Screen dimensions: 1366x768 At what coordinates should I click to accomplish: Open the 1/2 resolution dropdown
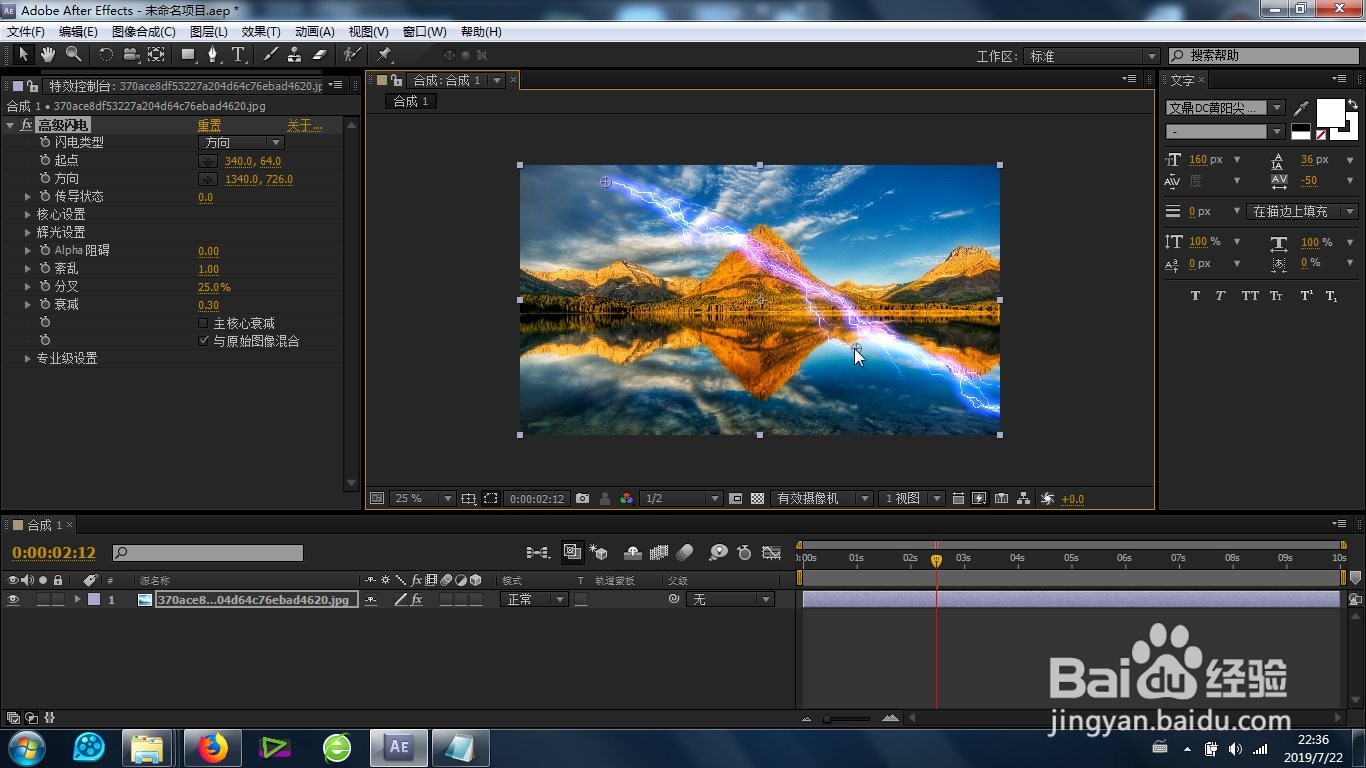point(682,498)
